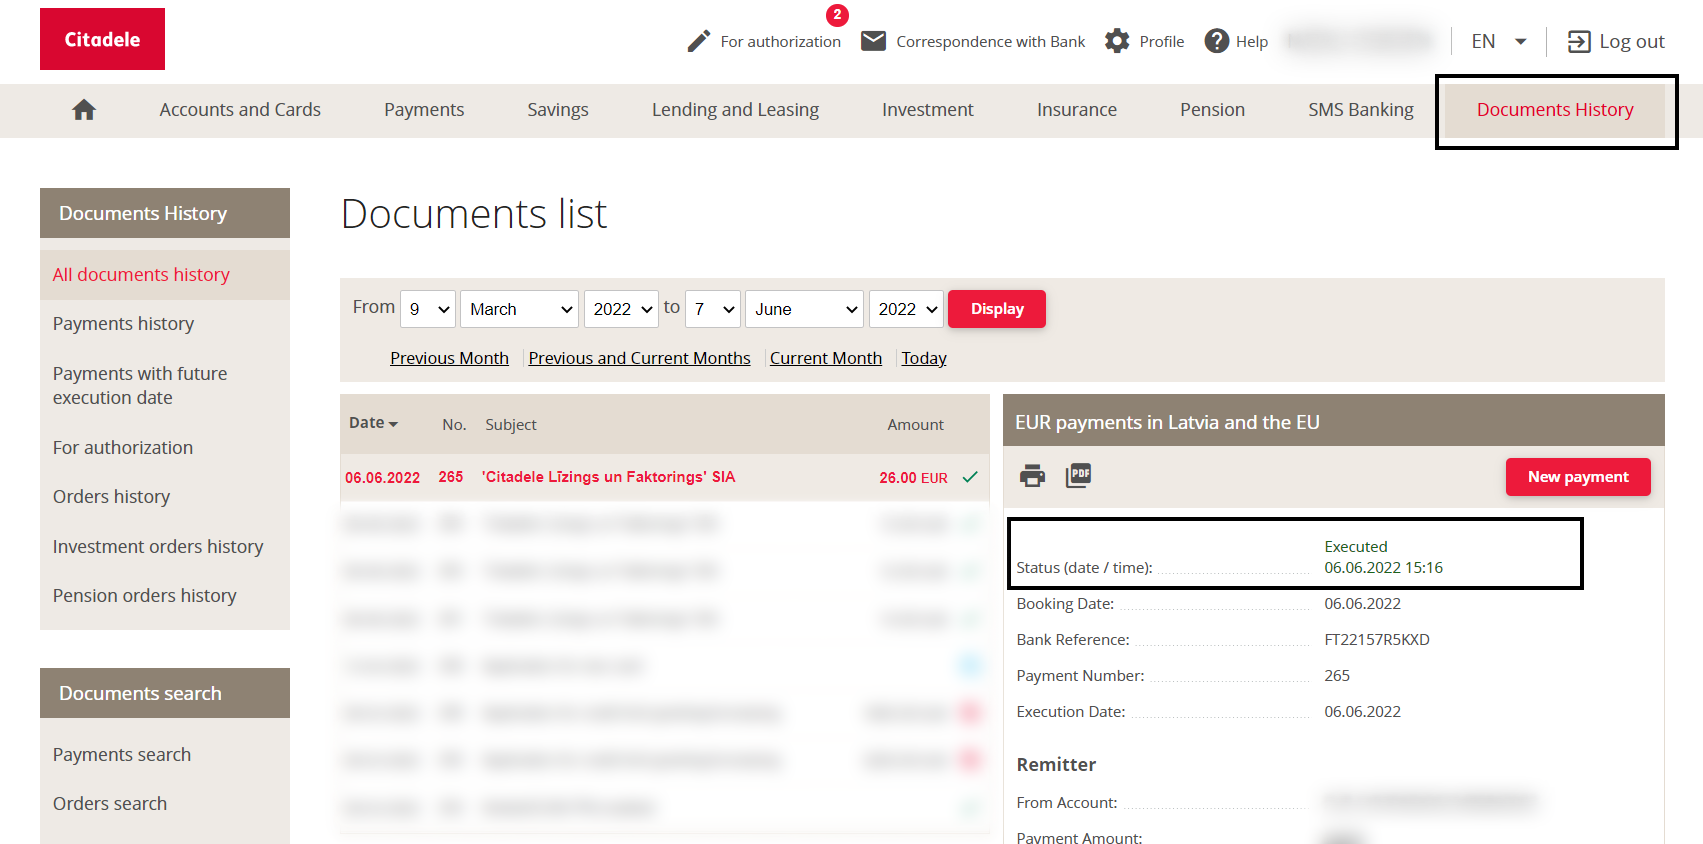Start a New payment
Screen dimensions: 1703x844
pyautogui.click(x=1578, y=477)
